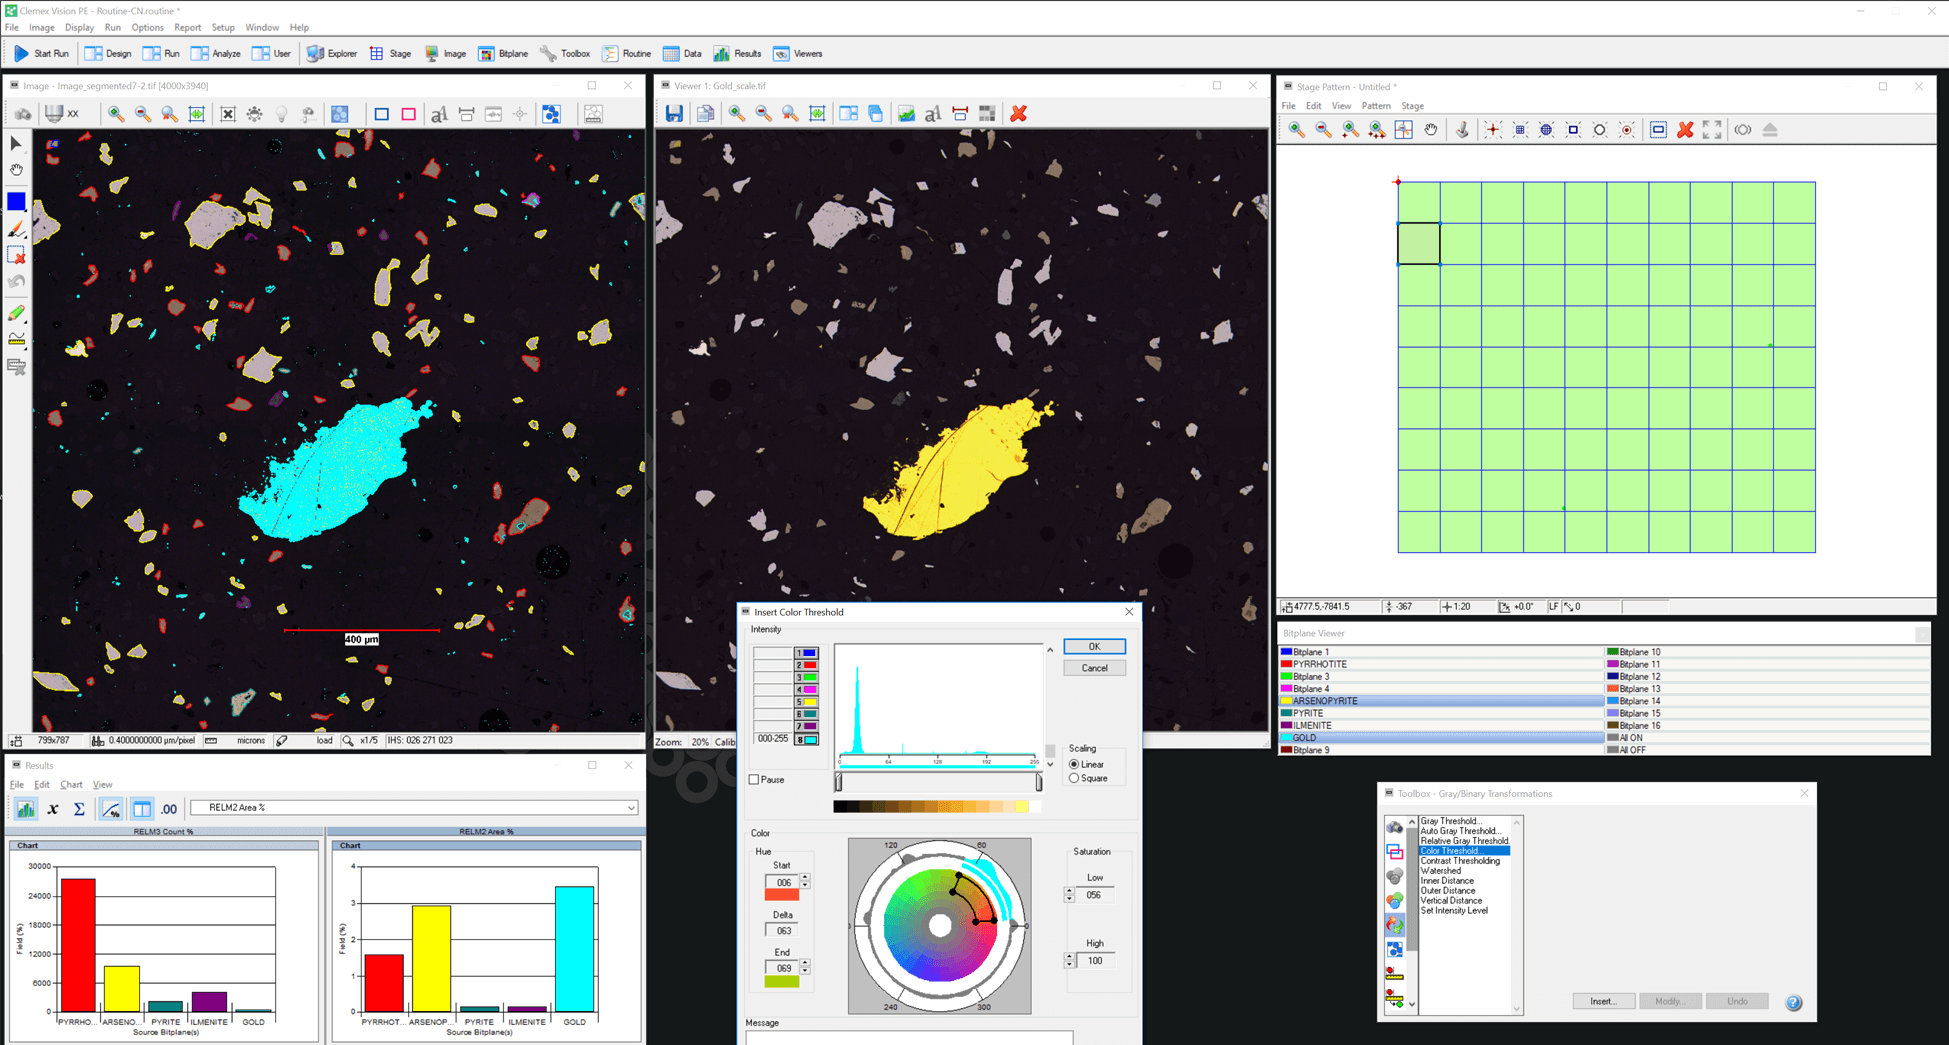The image size is (1949, 1045).
Task: Click the Start Run toolbar icon
Action: click(x=21, y=54)
